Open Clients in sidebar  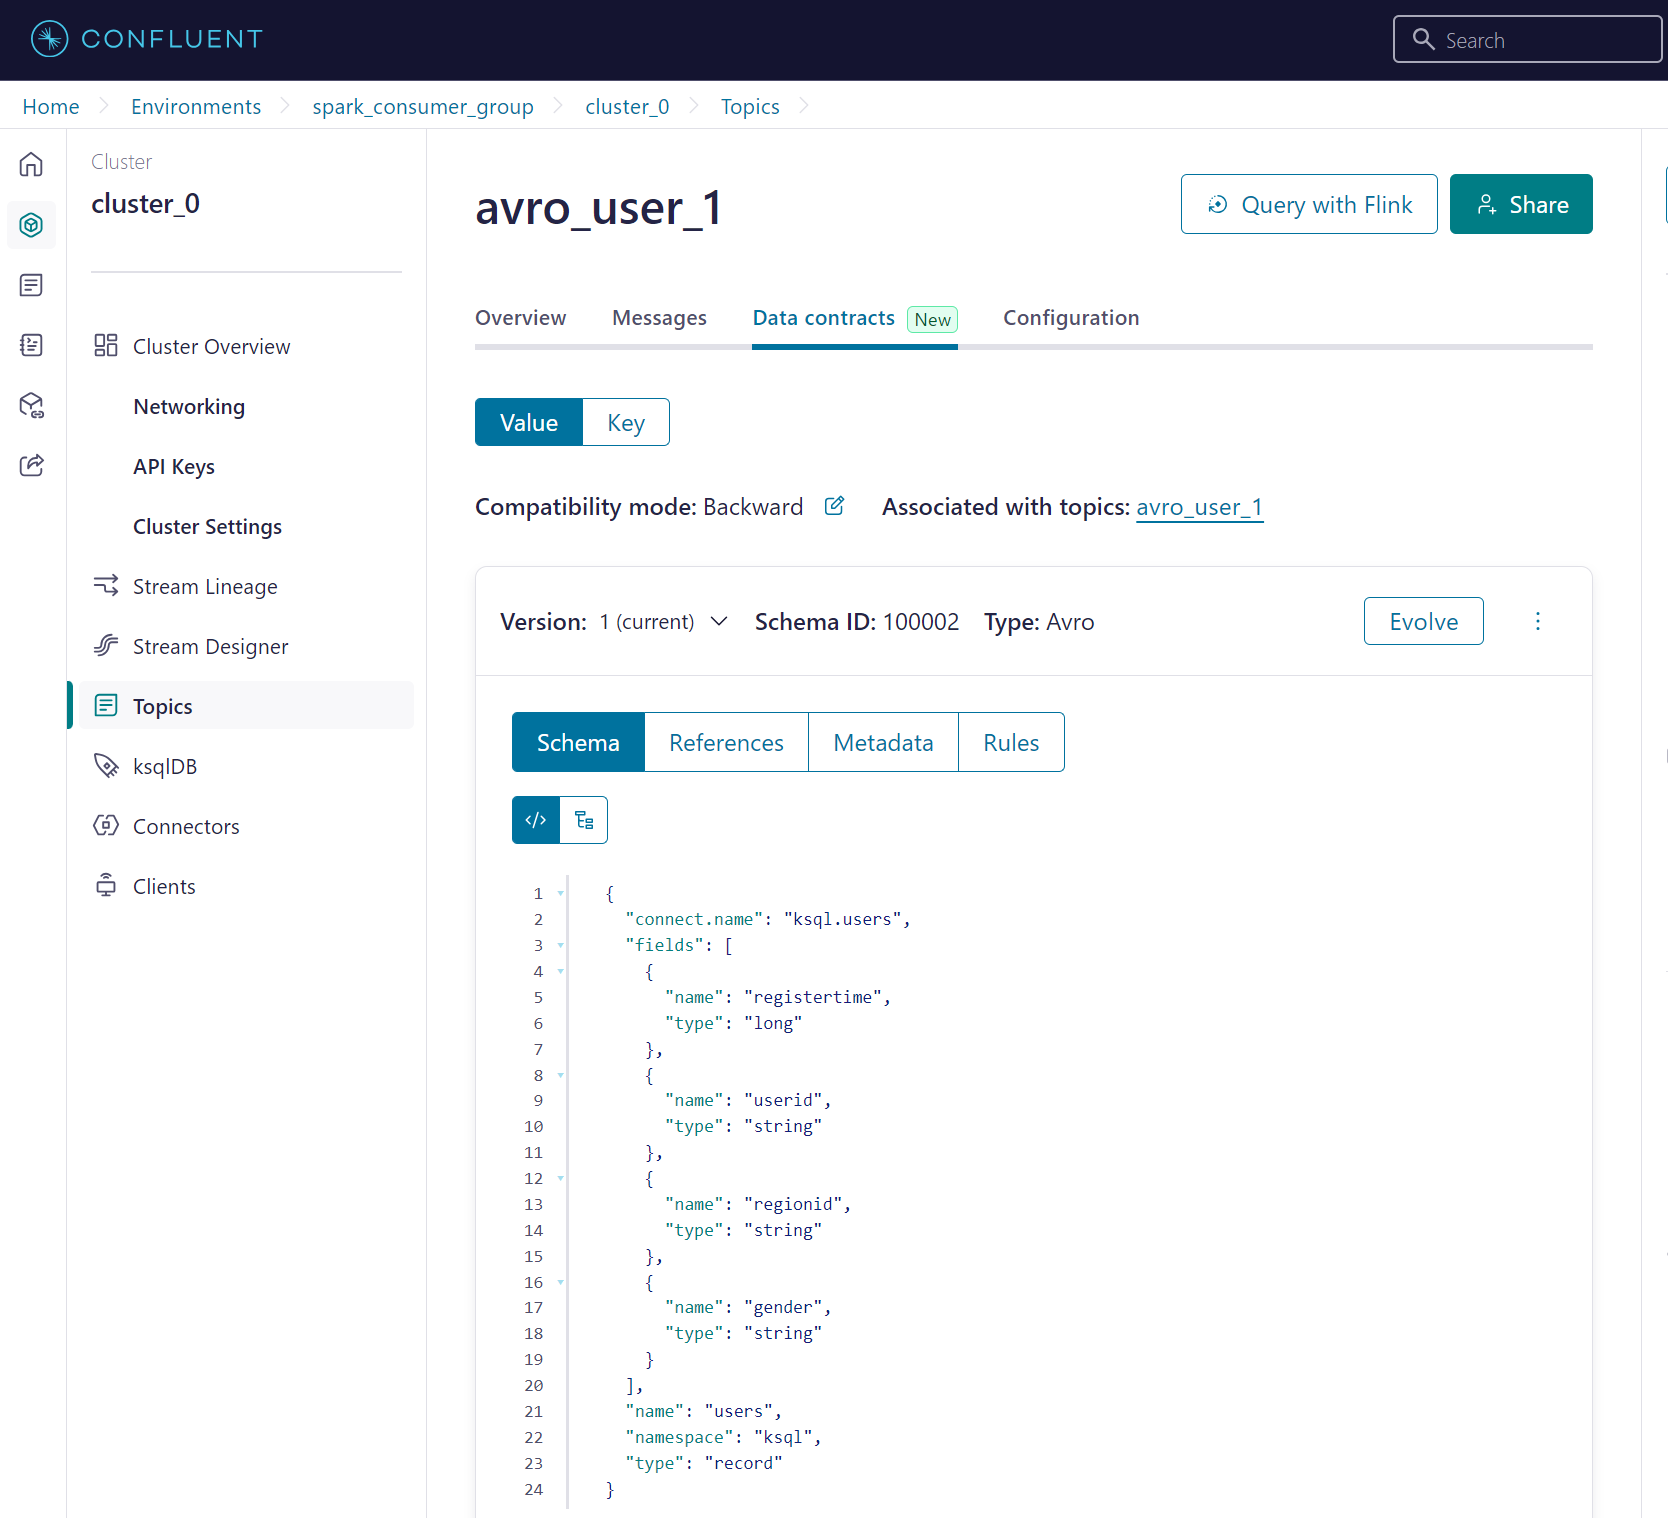point(164,886)
